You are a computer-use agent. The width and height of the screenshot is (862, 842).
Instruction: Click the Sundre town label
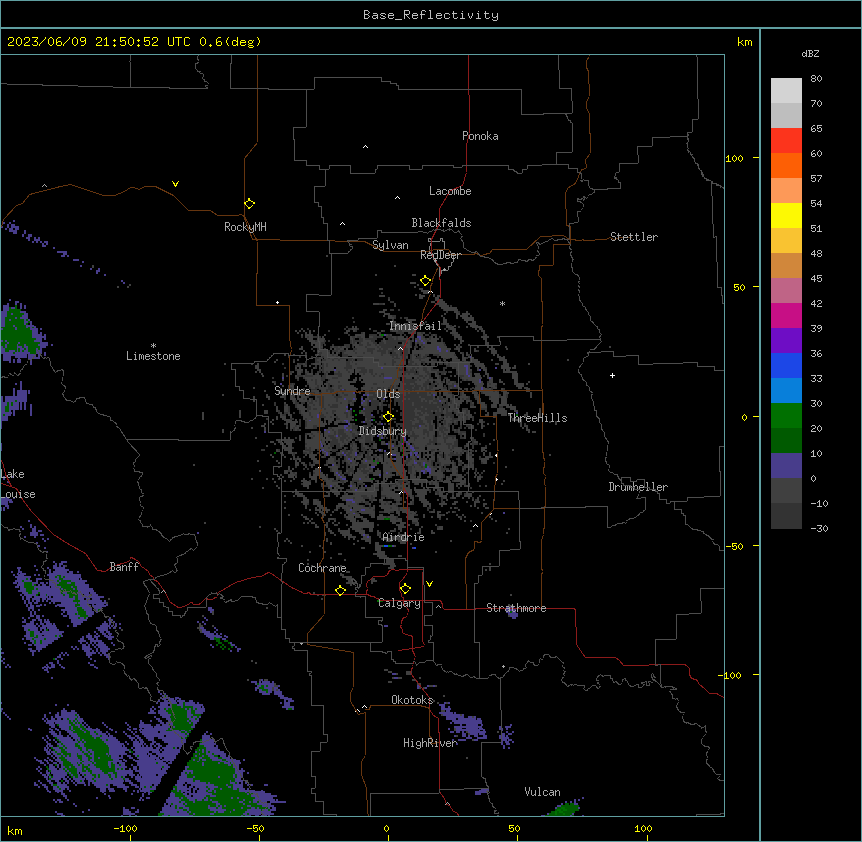tap(292, 391)
